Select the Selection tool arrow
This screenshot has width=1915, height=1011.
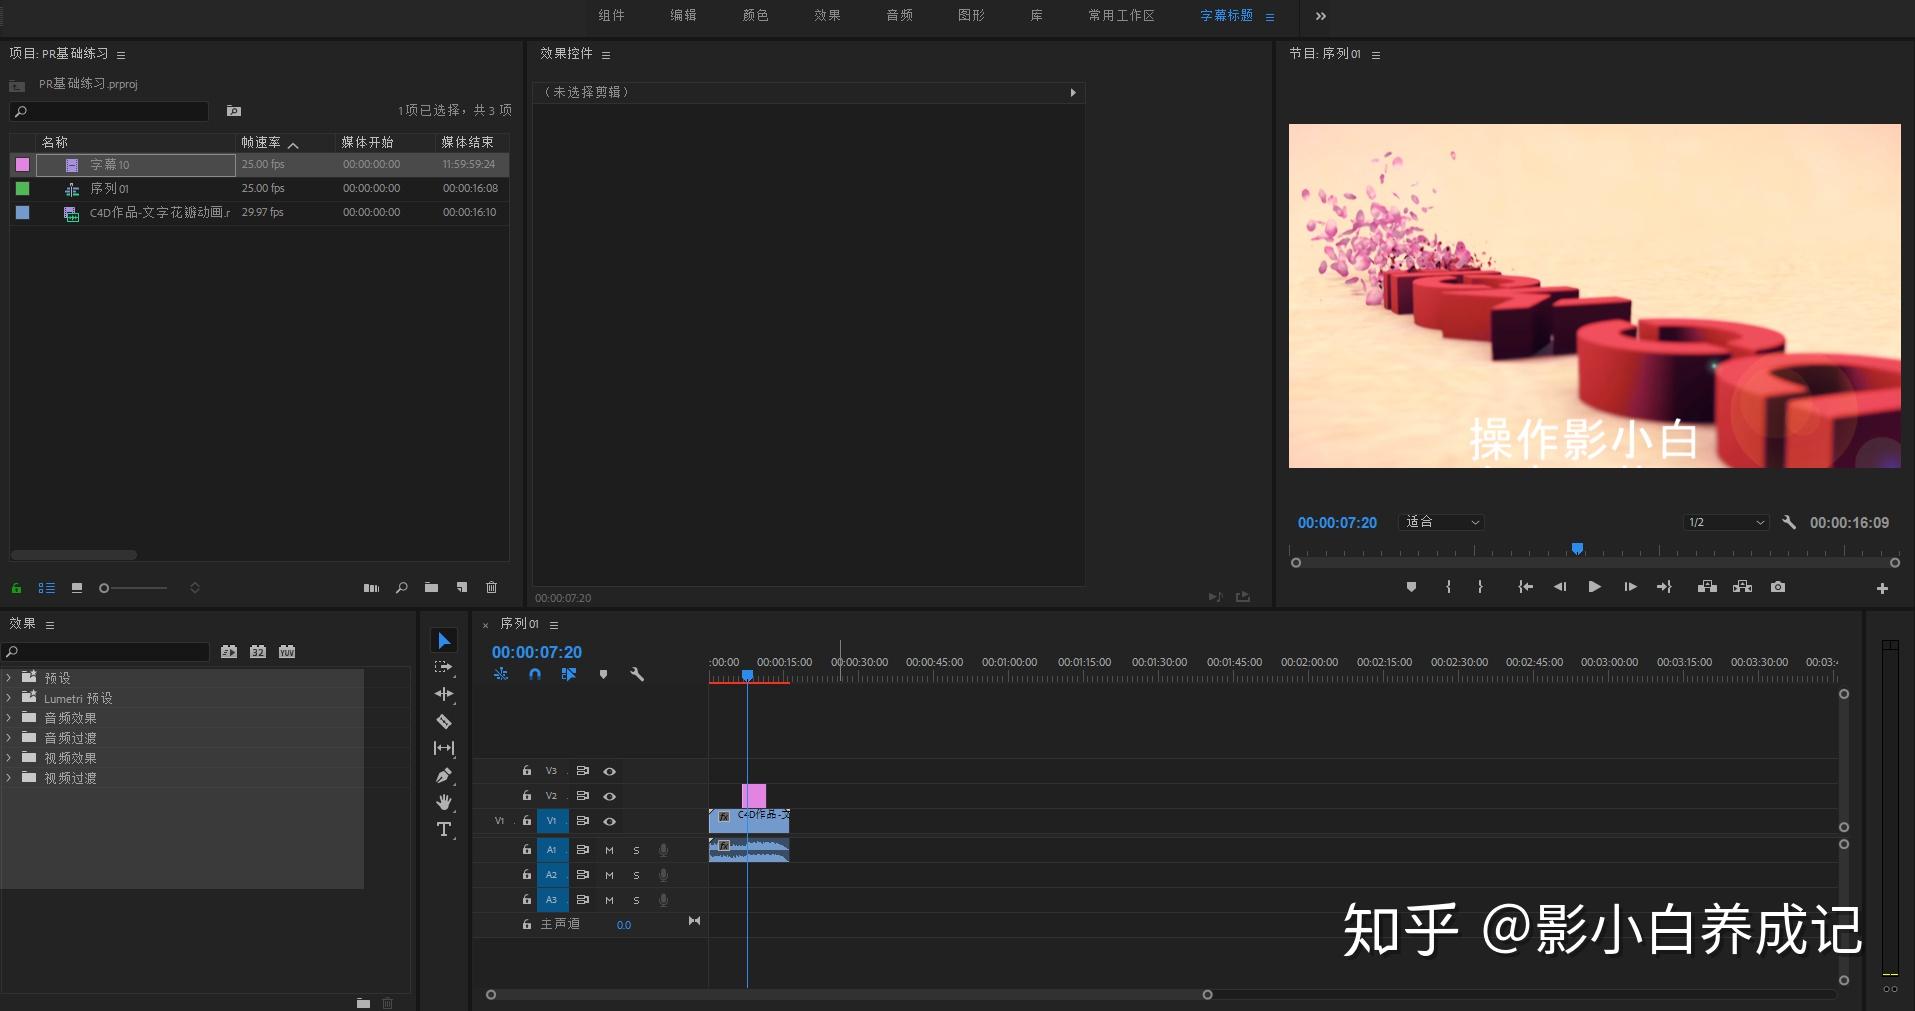point(444,640)
